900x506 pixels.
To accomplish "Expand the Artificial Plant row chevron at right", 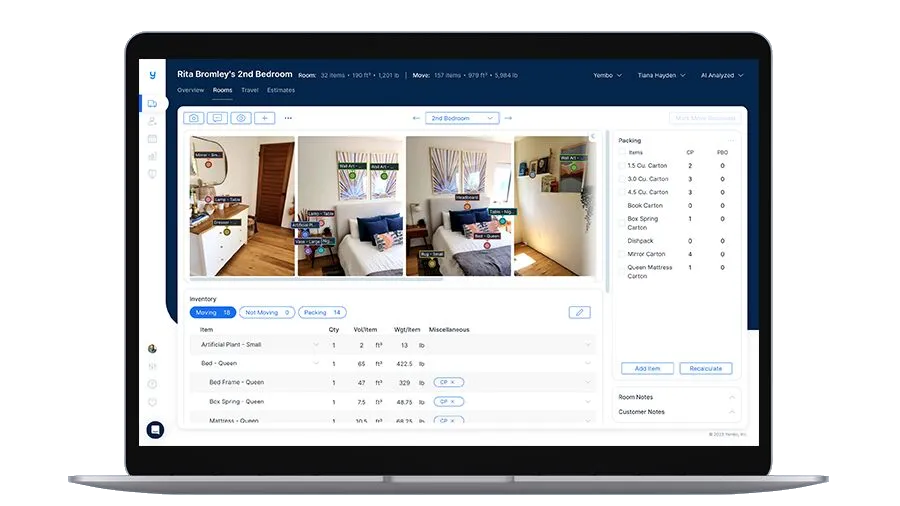I will coord(588,345).
